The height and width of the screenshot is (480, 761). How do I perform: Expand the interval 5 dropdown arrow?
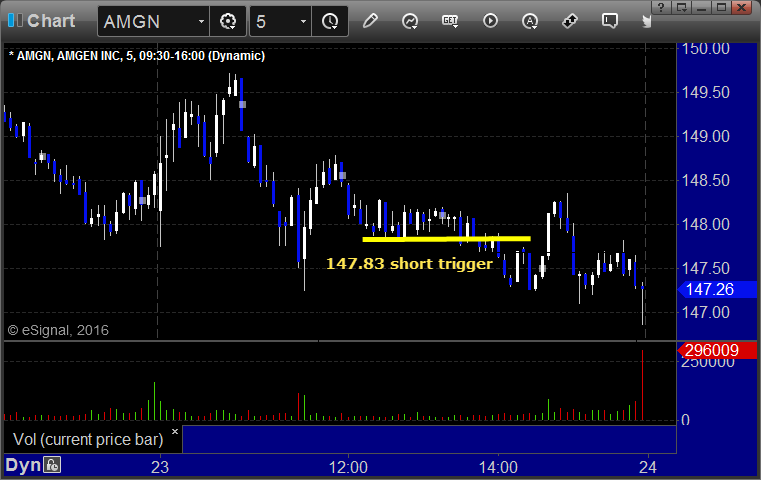[x=303, y=21]
